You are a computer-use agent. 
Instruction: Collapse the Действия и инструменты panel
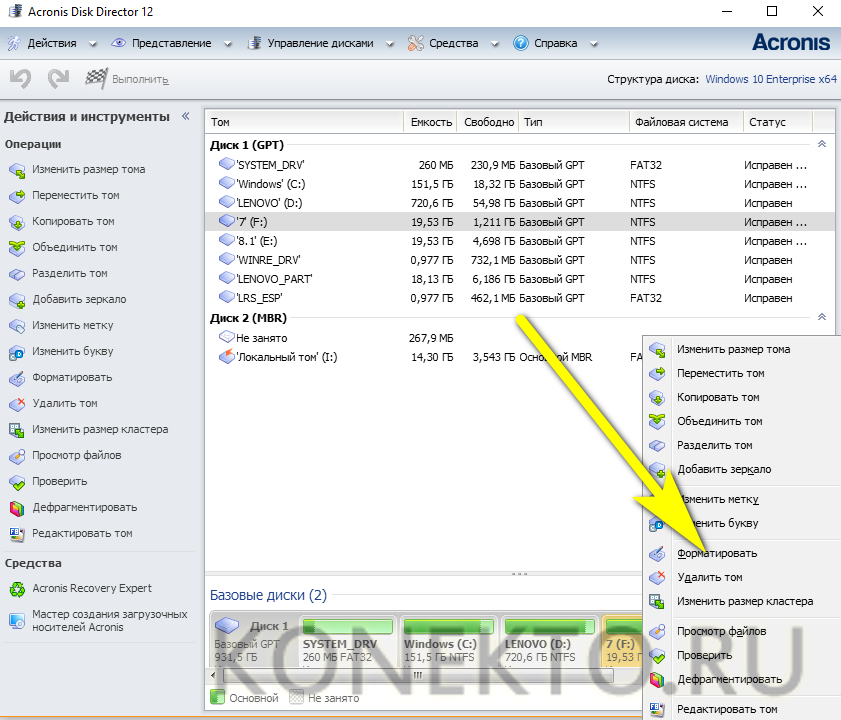click(x=185, y=117)
